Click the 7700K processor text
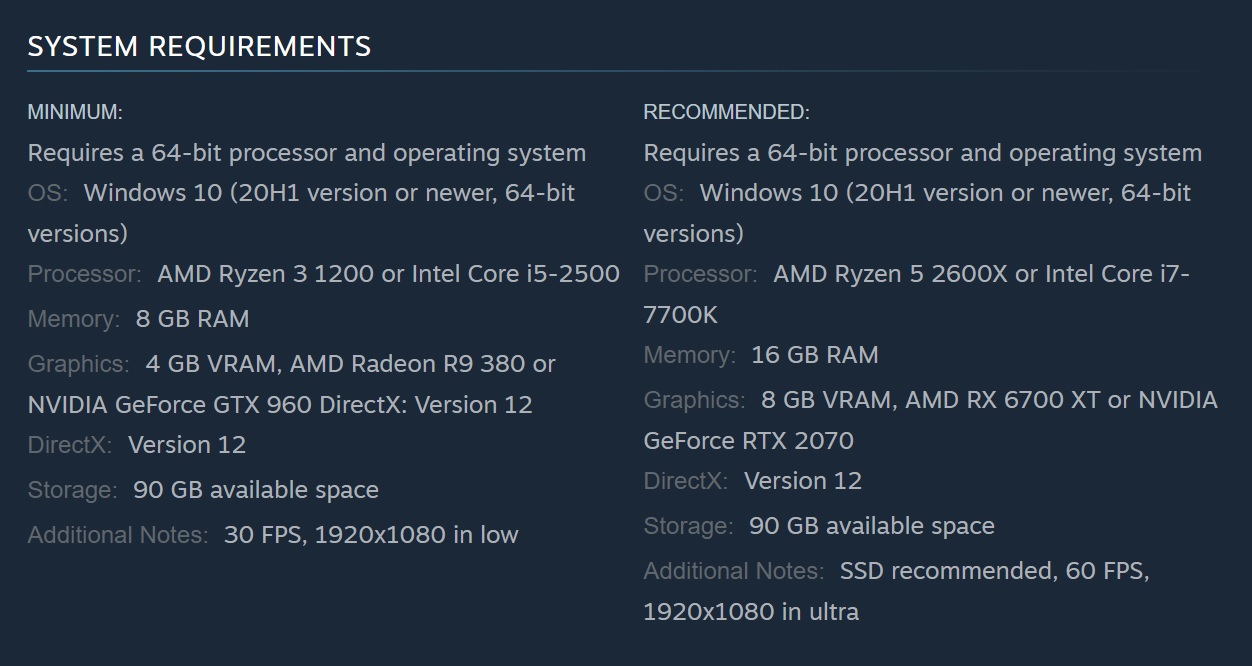Image resolution: width=1252 pixels, height=666 pixels. point(680,315)
